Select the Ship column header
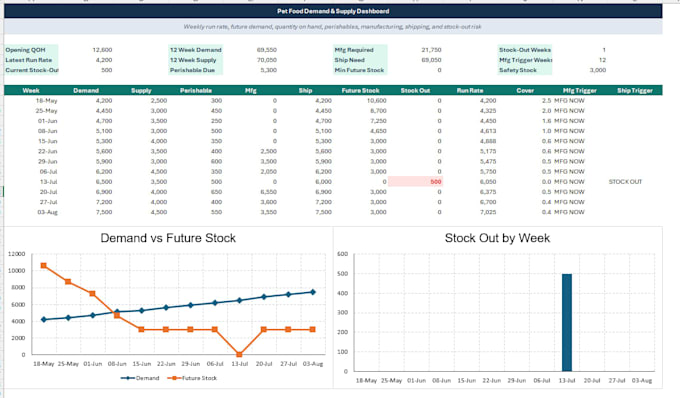 [305, 91]
